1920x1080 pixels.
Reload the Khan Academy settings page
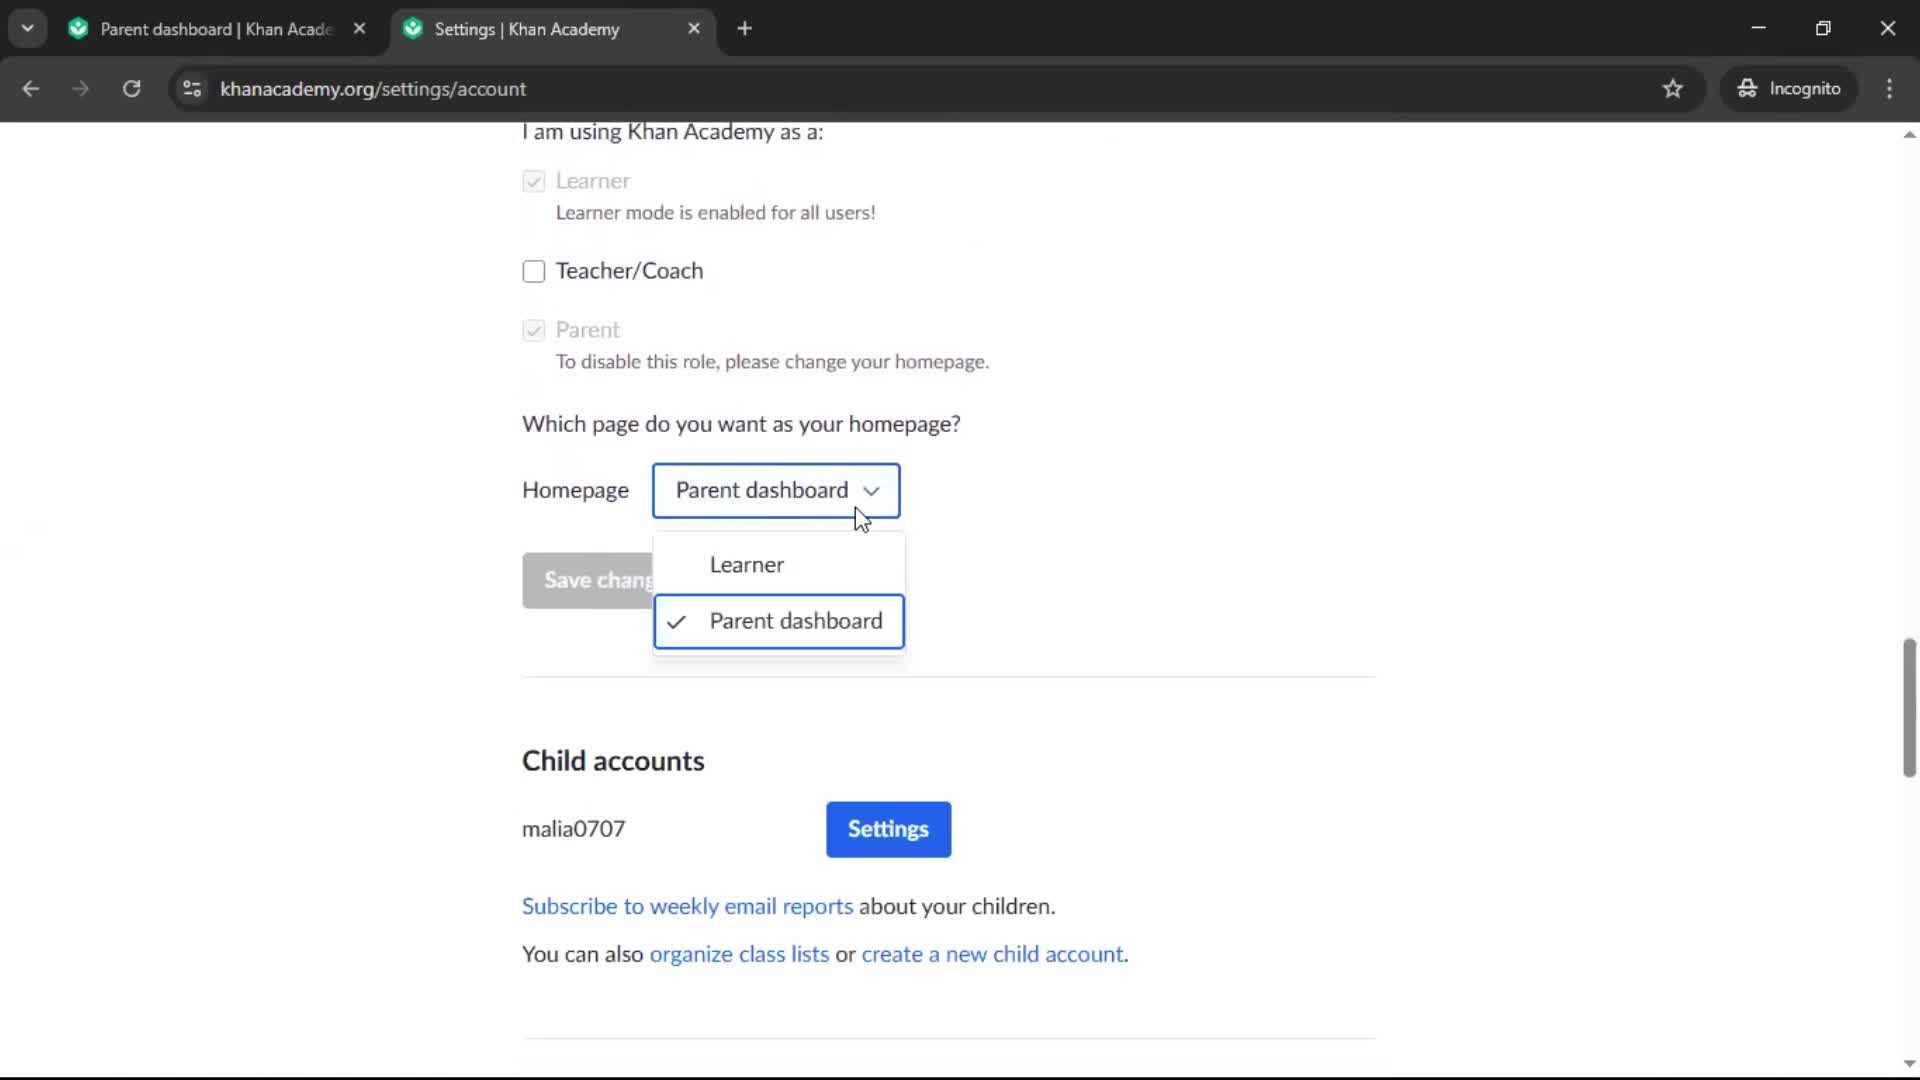(x=131, y=88)
